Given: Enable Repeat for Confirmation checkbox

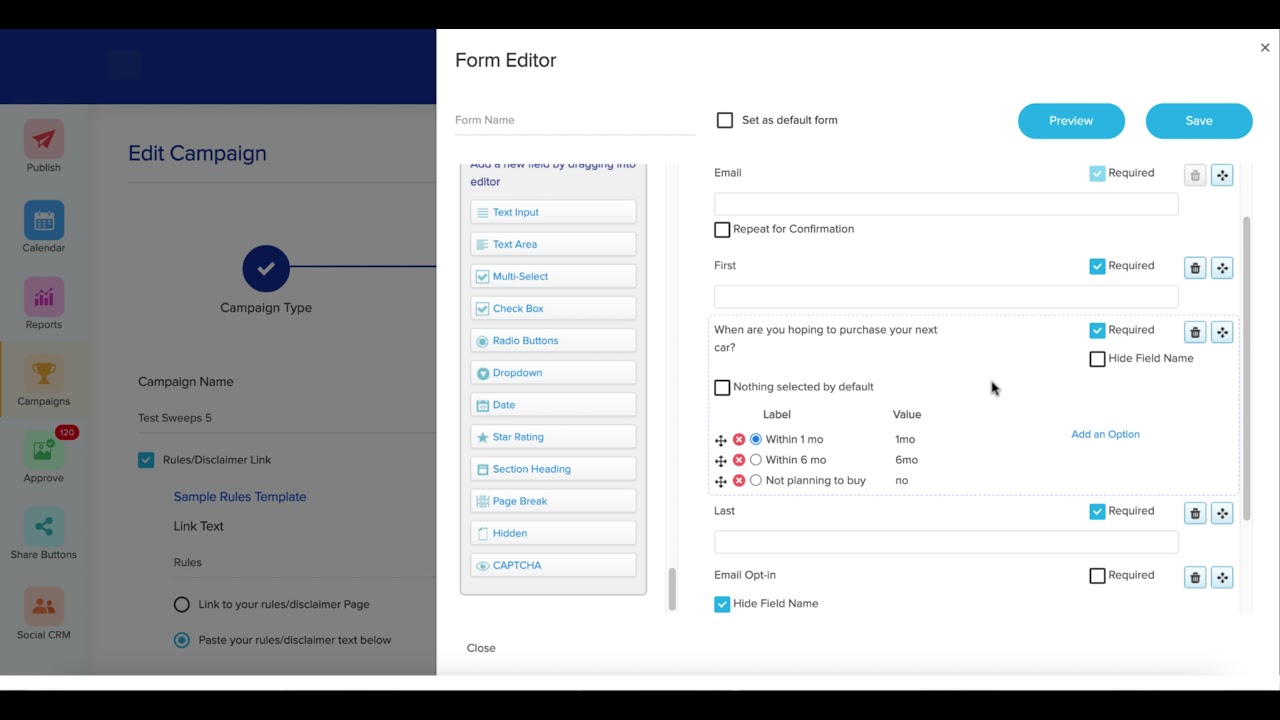Looking at the screenshot, I should tap(722, 229).
